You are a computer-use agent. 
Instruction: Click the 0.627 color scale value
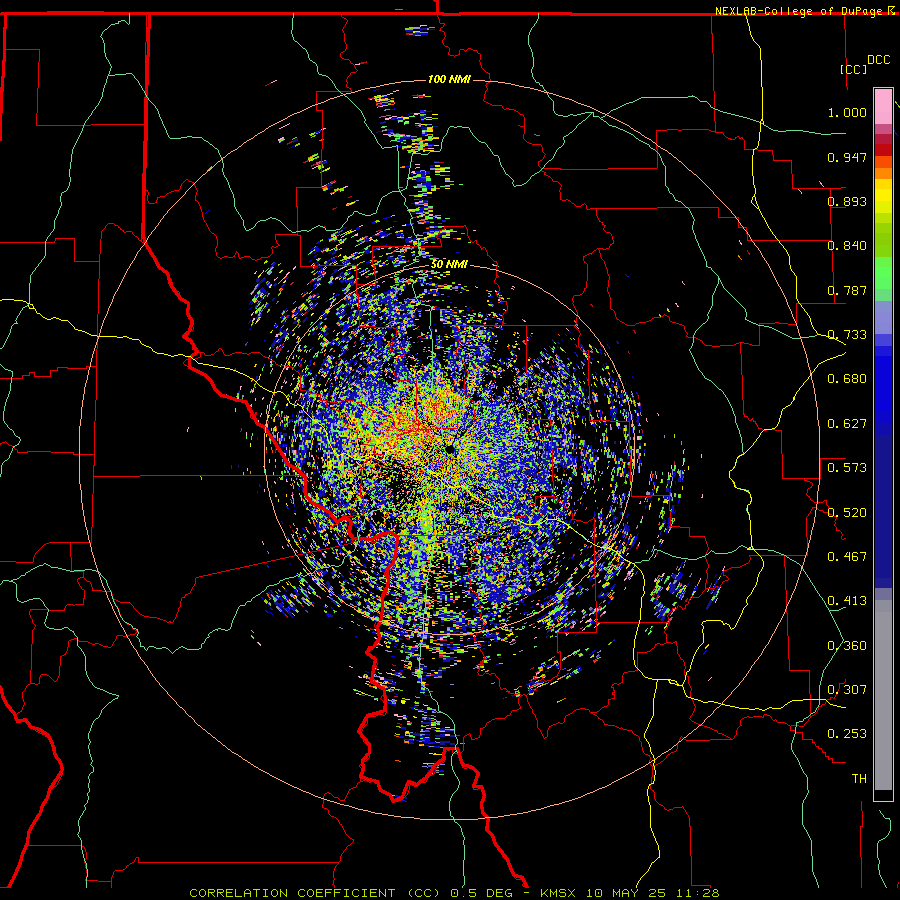pos(847,424)
